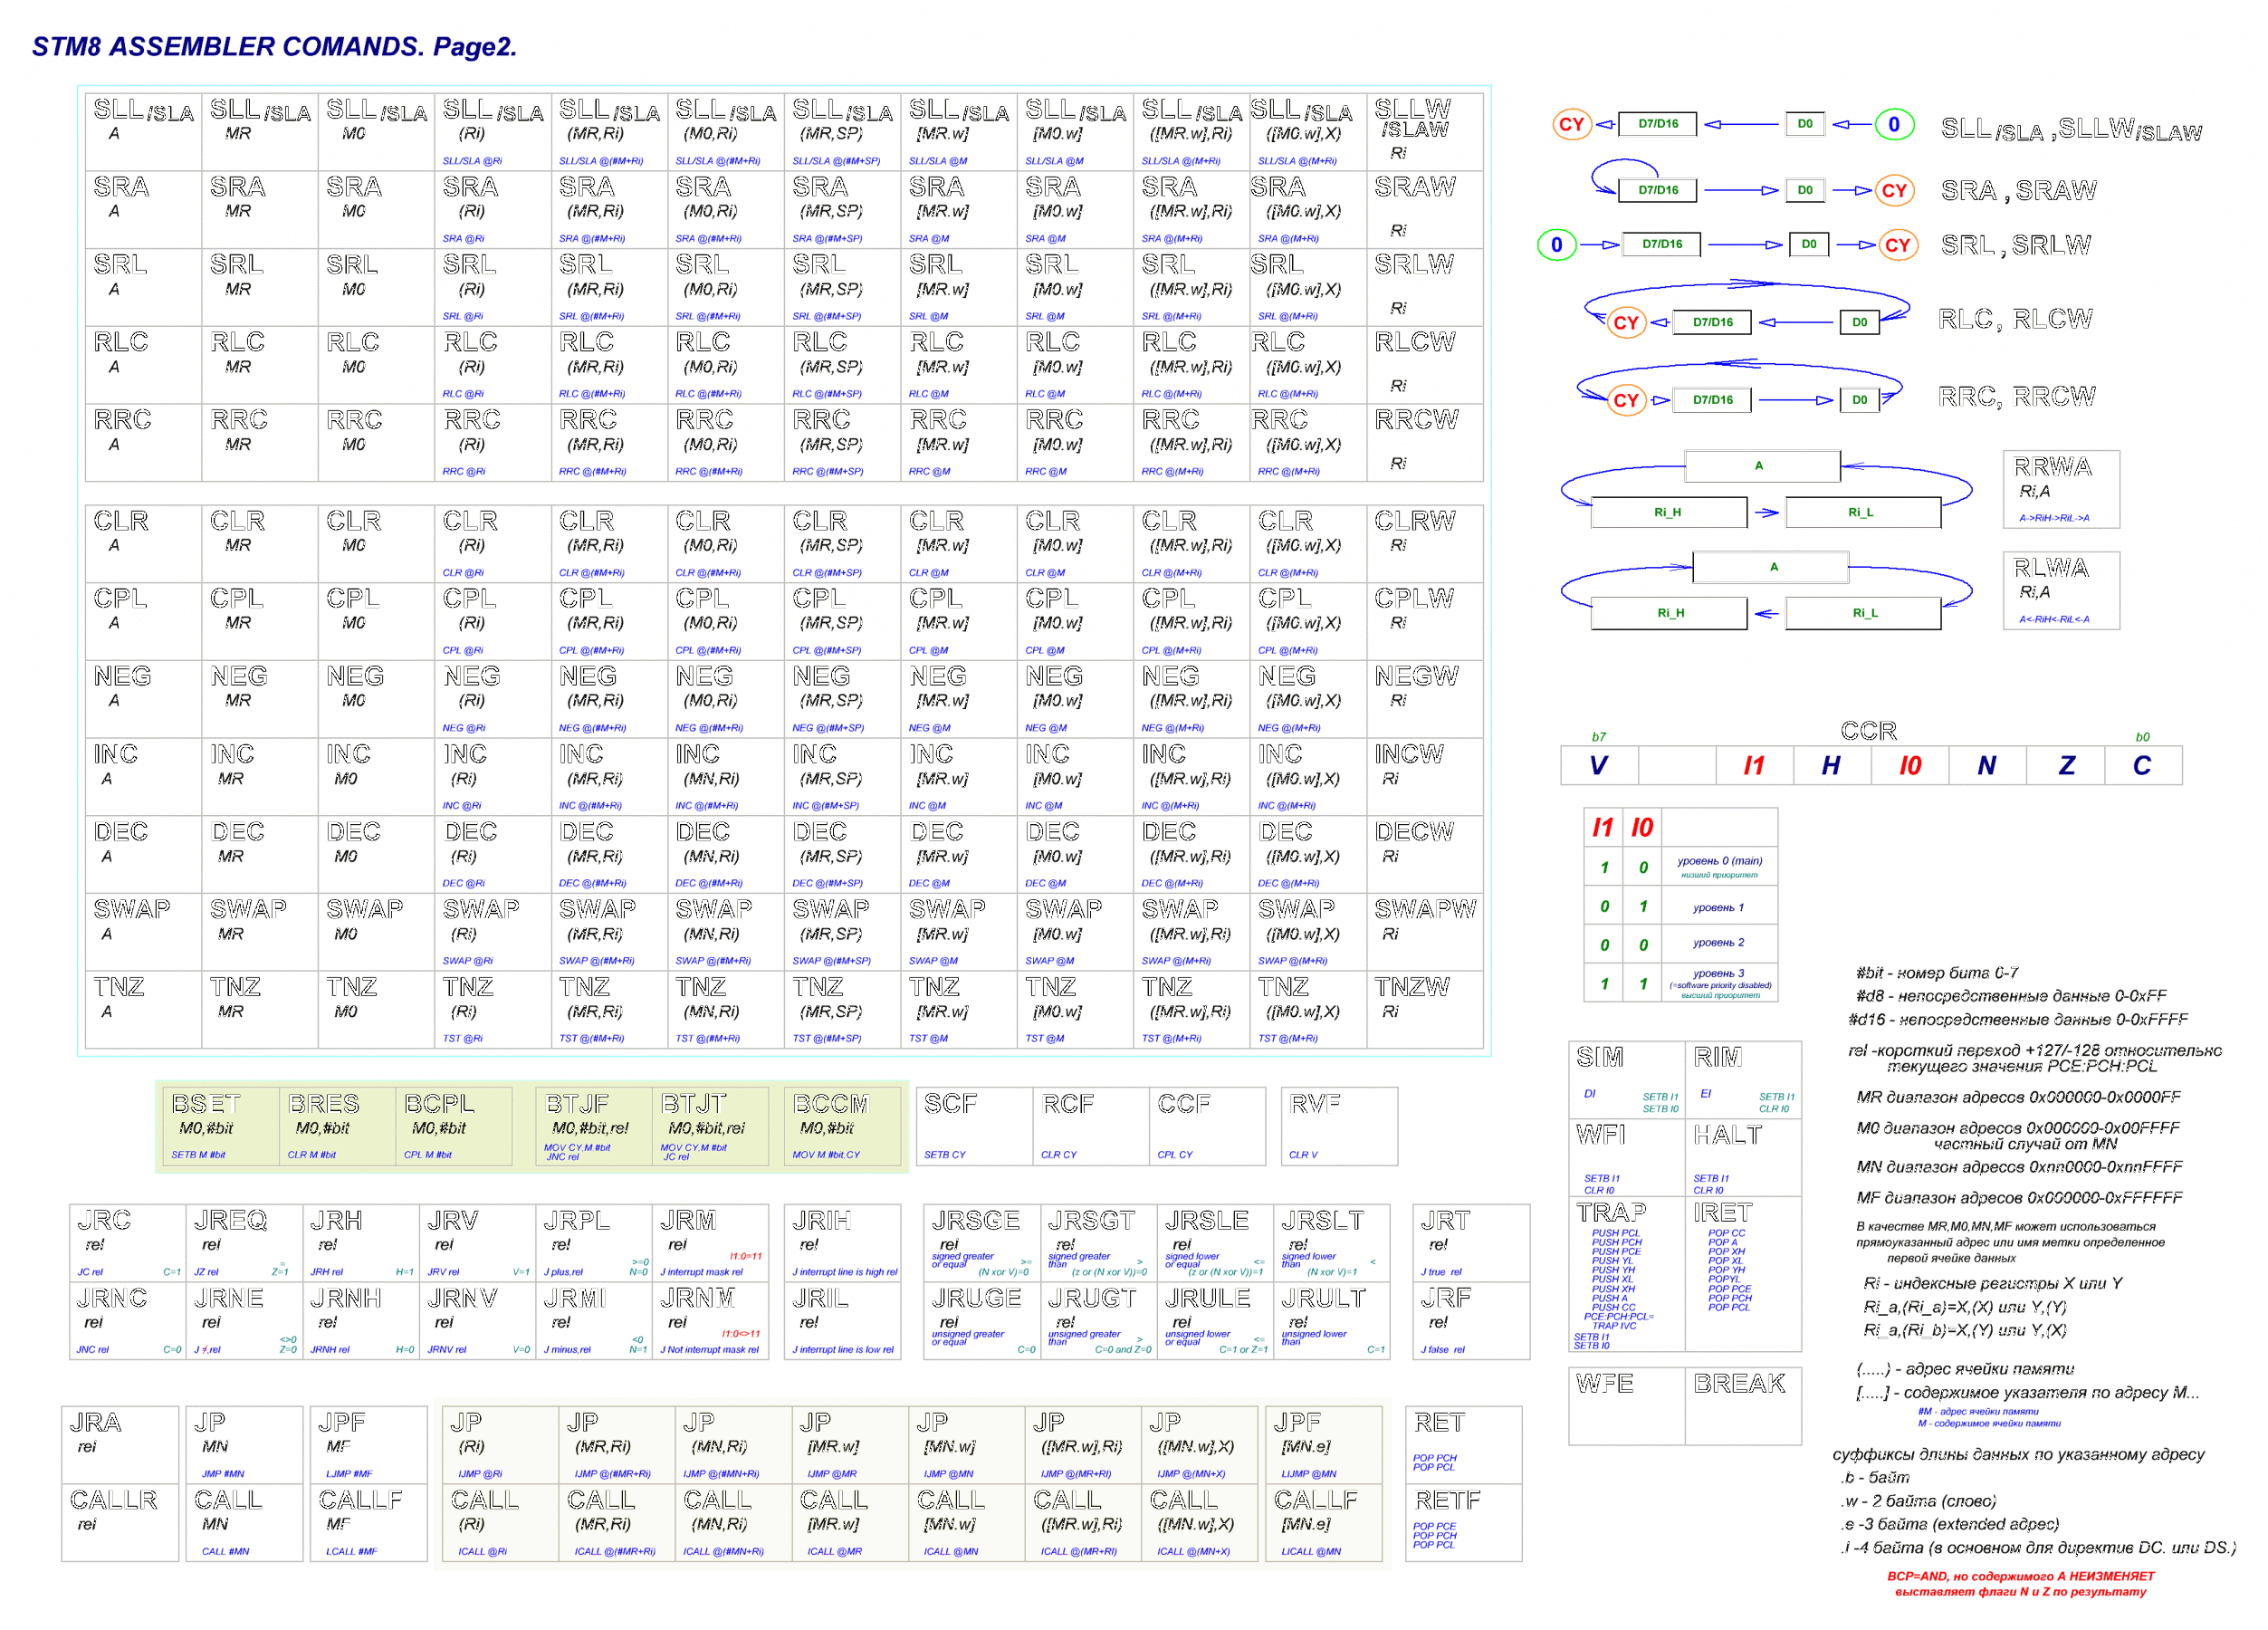
Task: Click the green zero circle beside the SLL diagram
Action: click(1893, 124)
